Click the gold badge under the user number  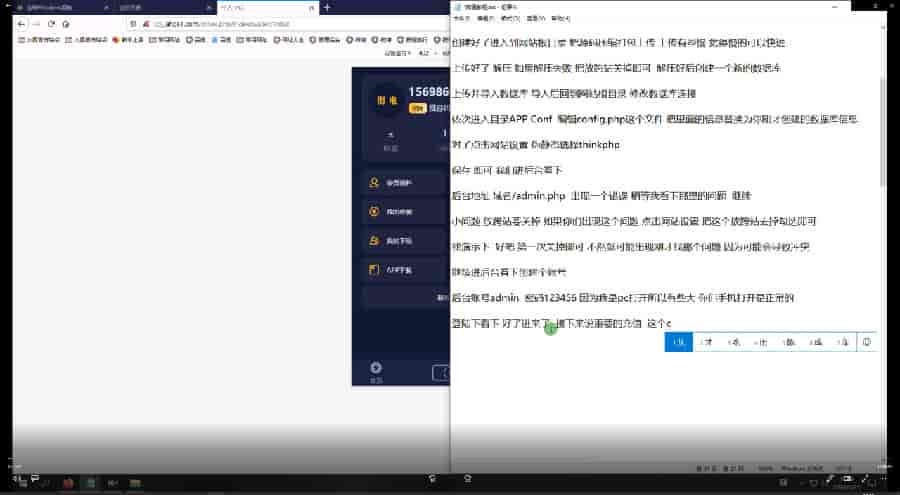[x=417, y=108]
